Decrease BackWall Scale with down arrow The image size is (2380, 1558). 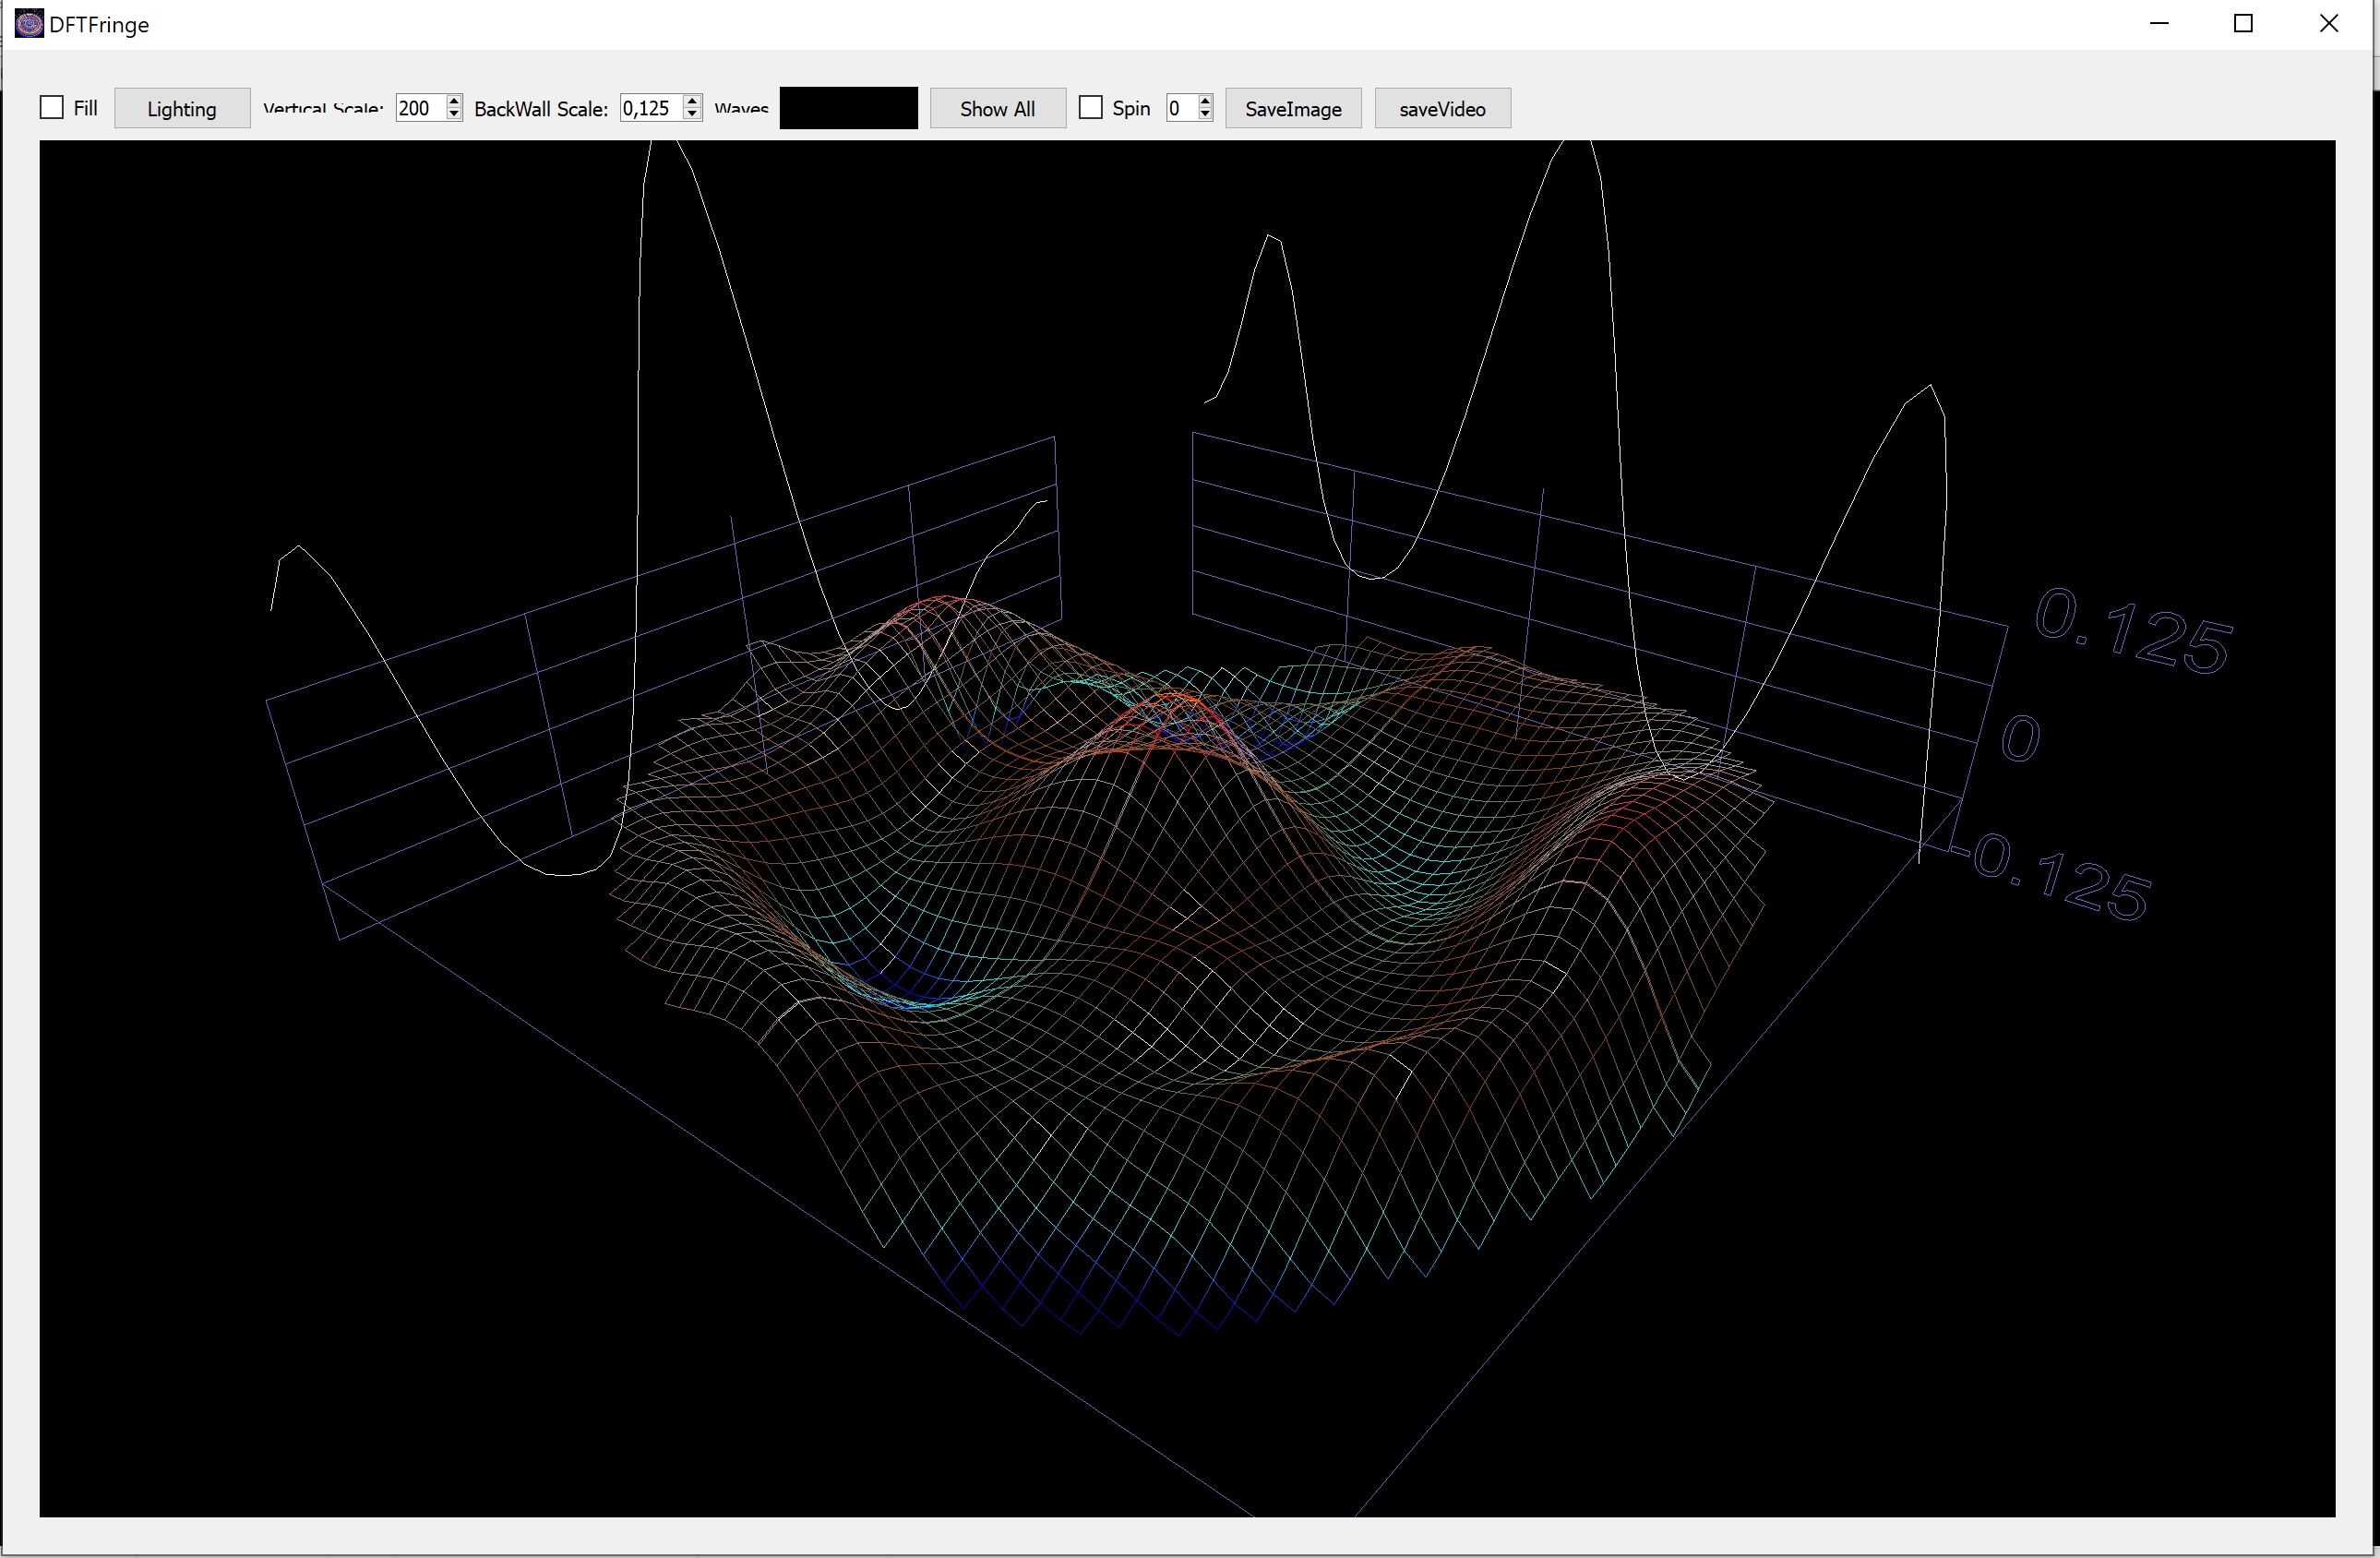click(x=693, y=115)
